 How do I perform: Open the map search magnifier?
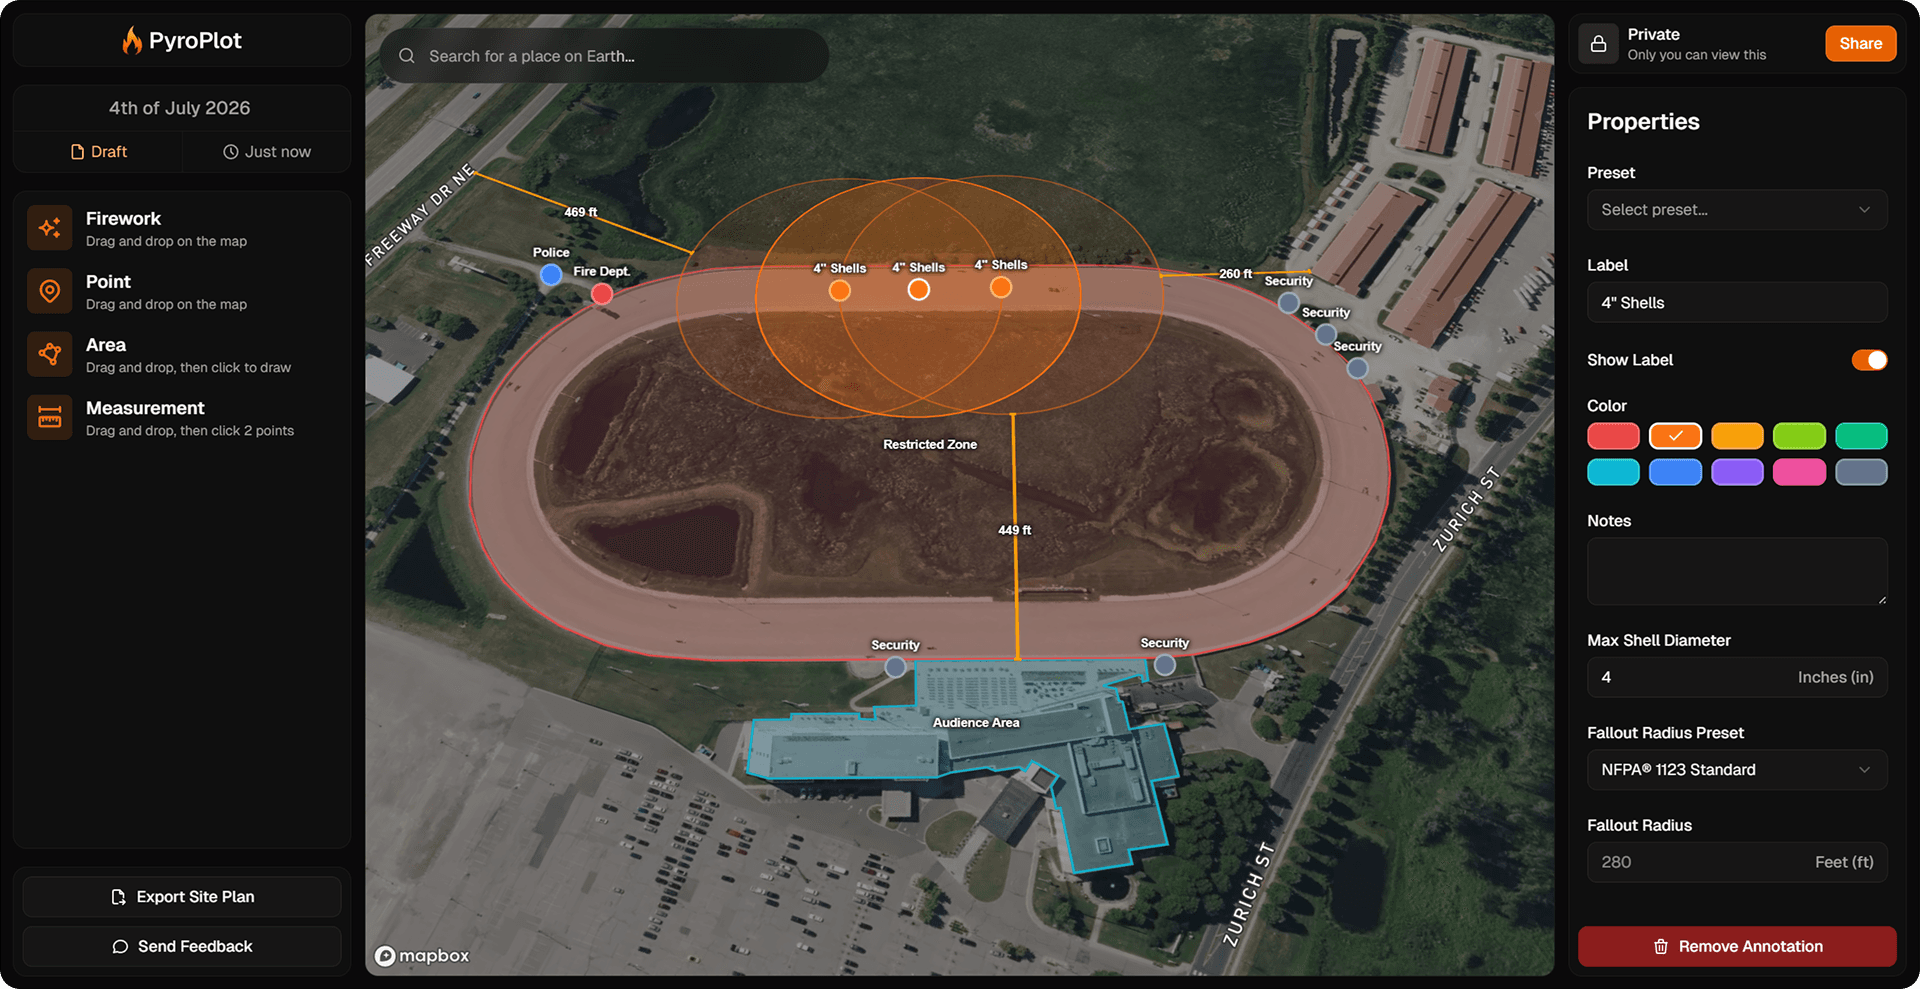[x=407, y=56]
